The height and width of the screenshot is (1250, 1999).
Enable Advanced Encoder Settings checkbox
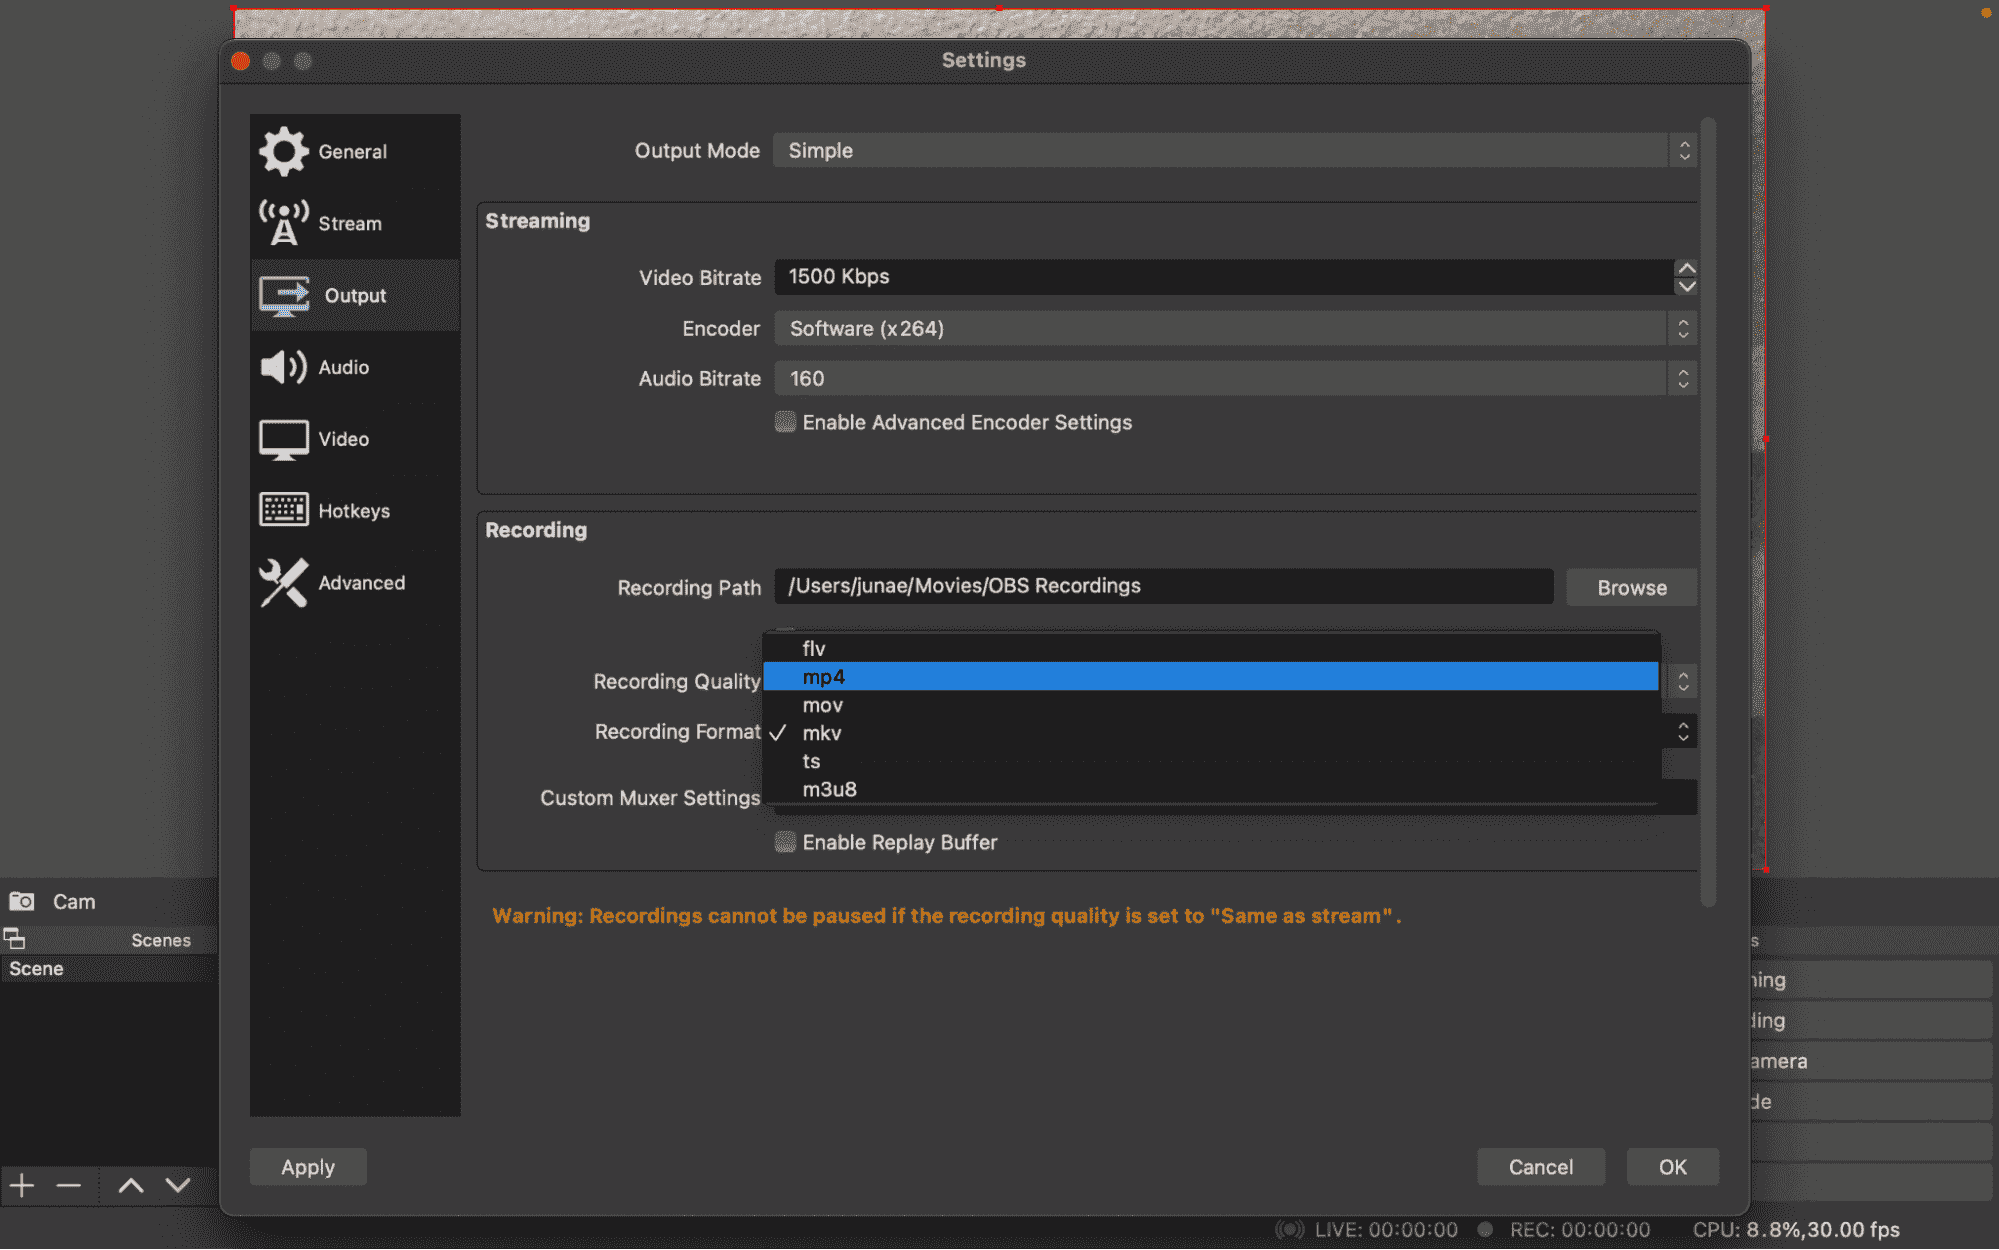[x=786, y=422]
